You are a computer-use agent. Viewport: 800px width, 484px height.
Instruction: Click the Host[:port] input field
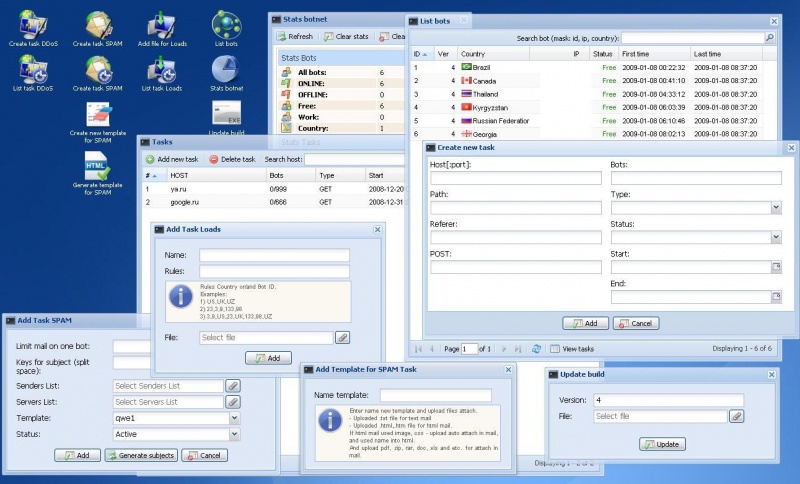tap(515, 179)
